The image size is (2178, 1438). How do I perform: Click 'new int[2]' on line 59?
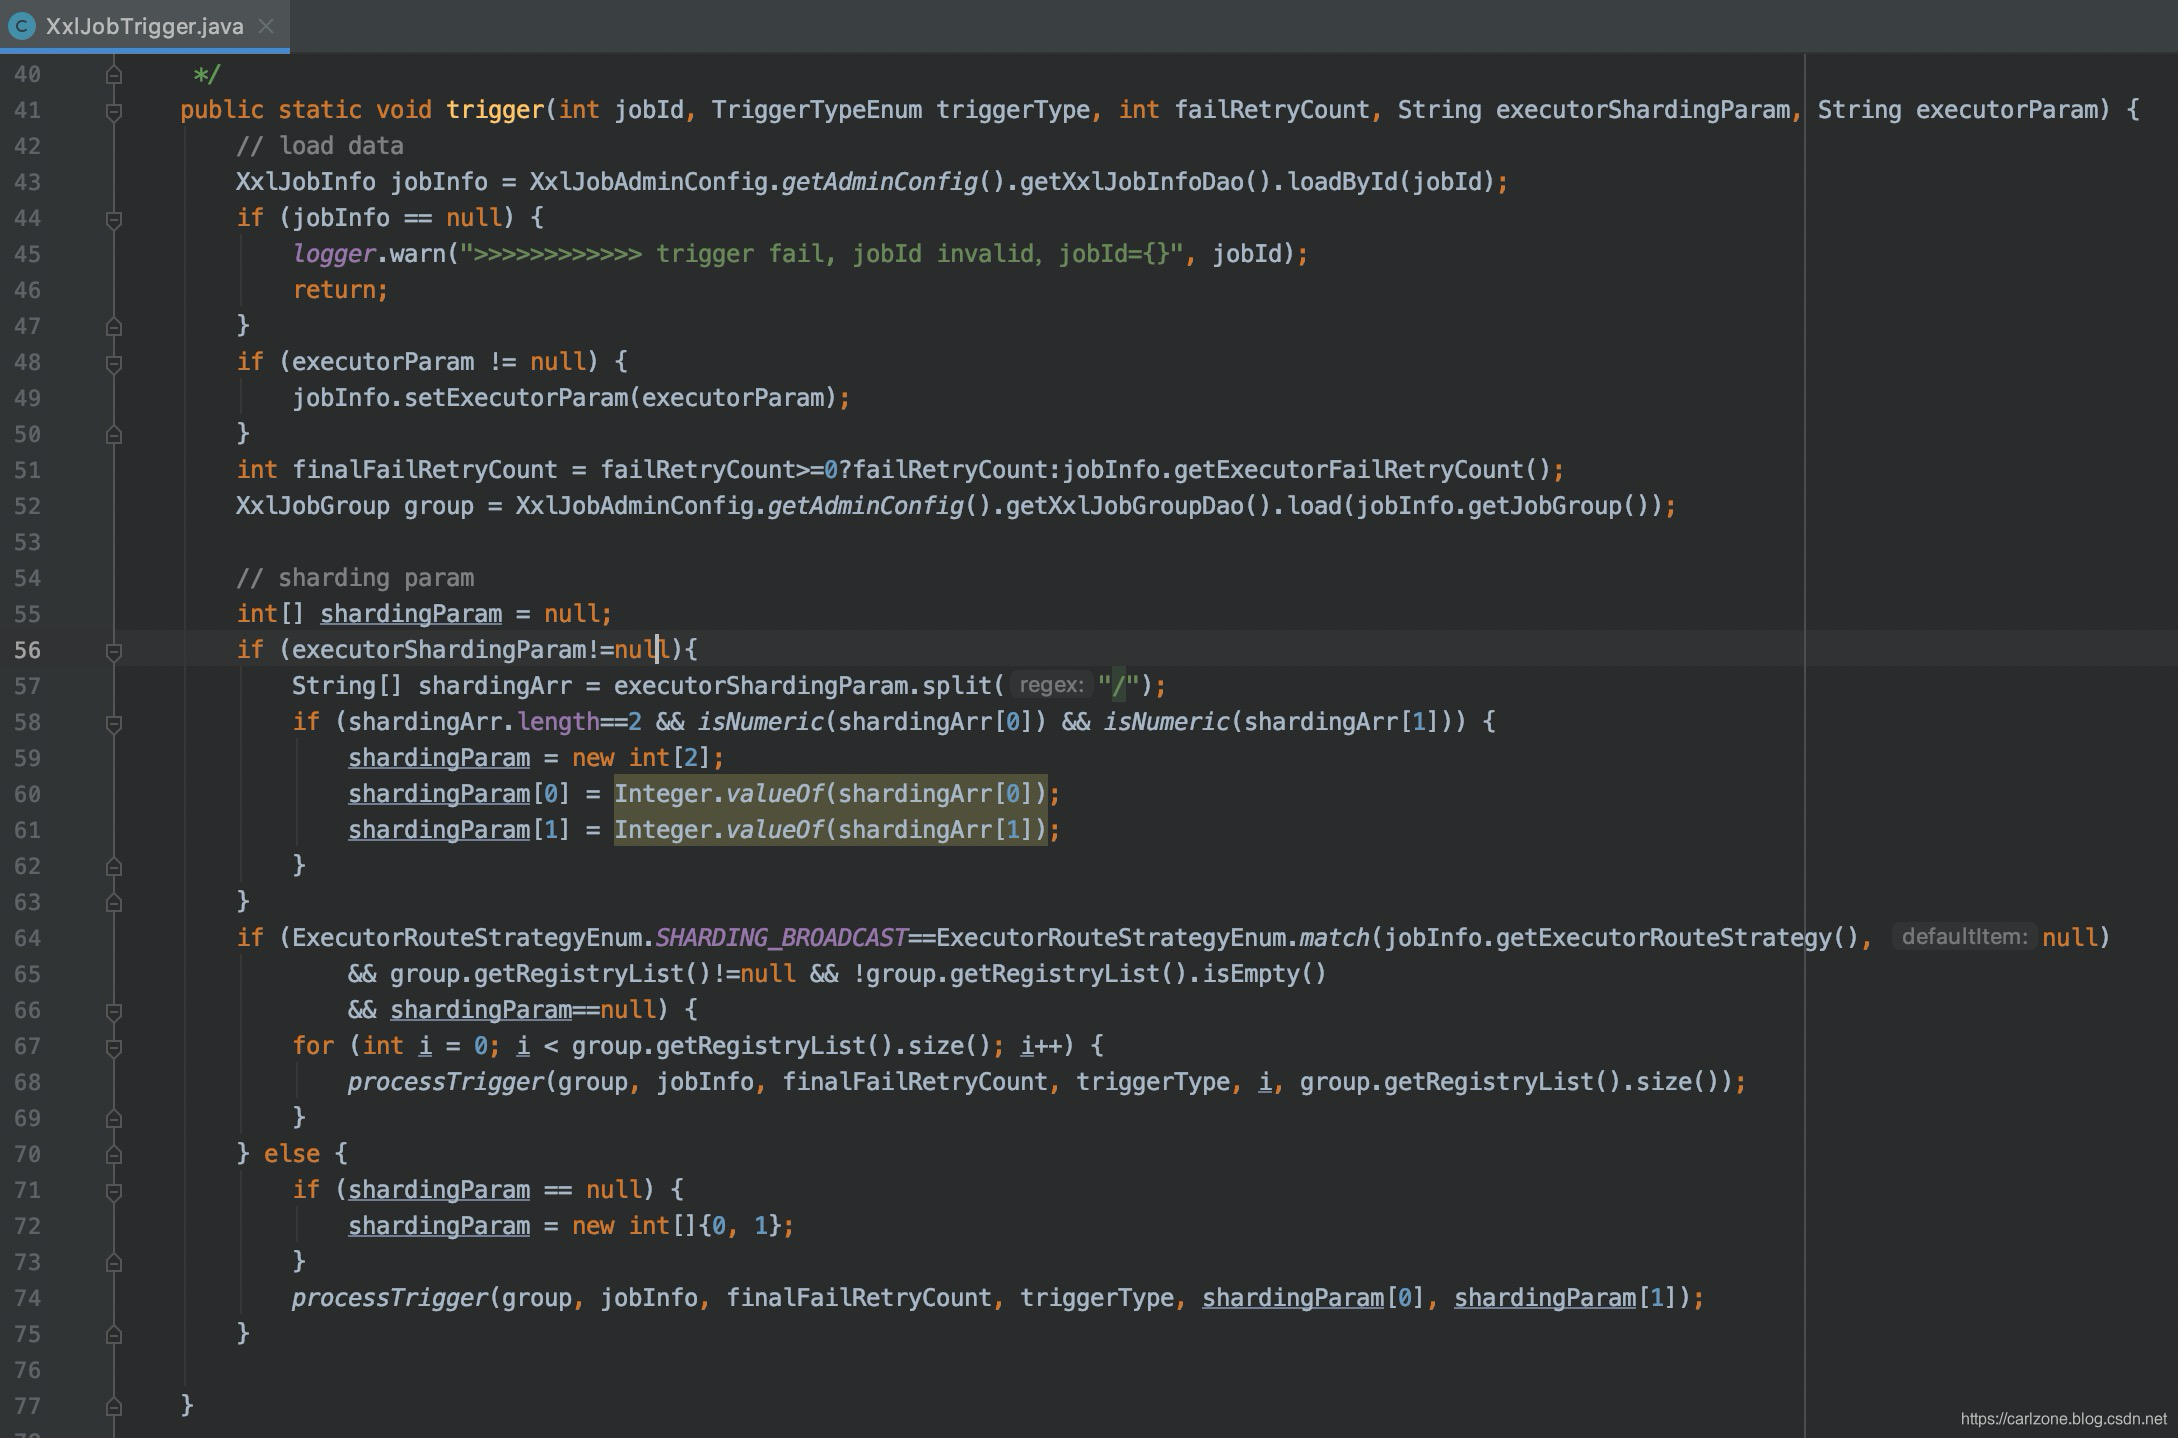[641, 758]
